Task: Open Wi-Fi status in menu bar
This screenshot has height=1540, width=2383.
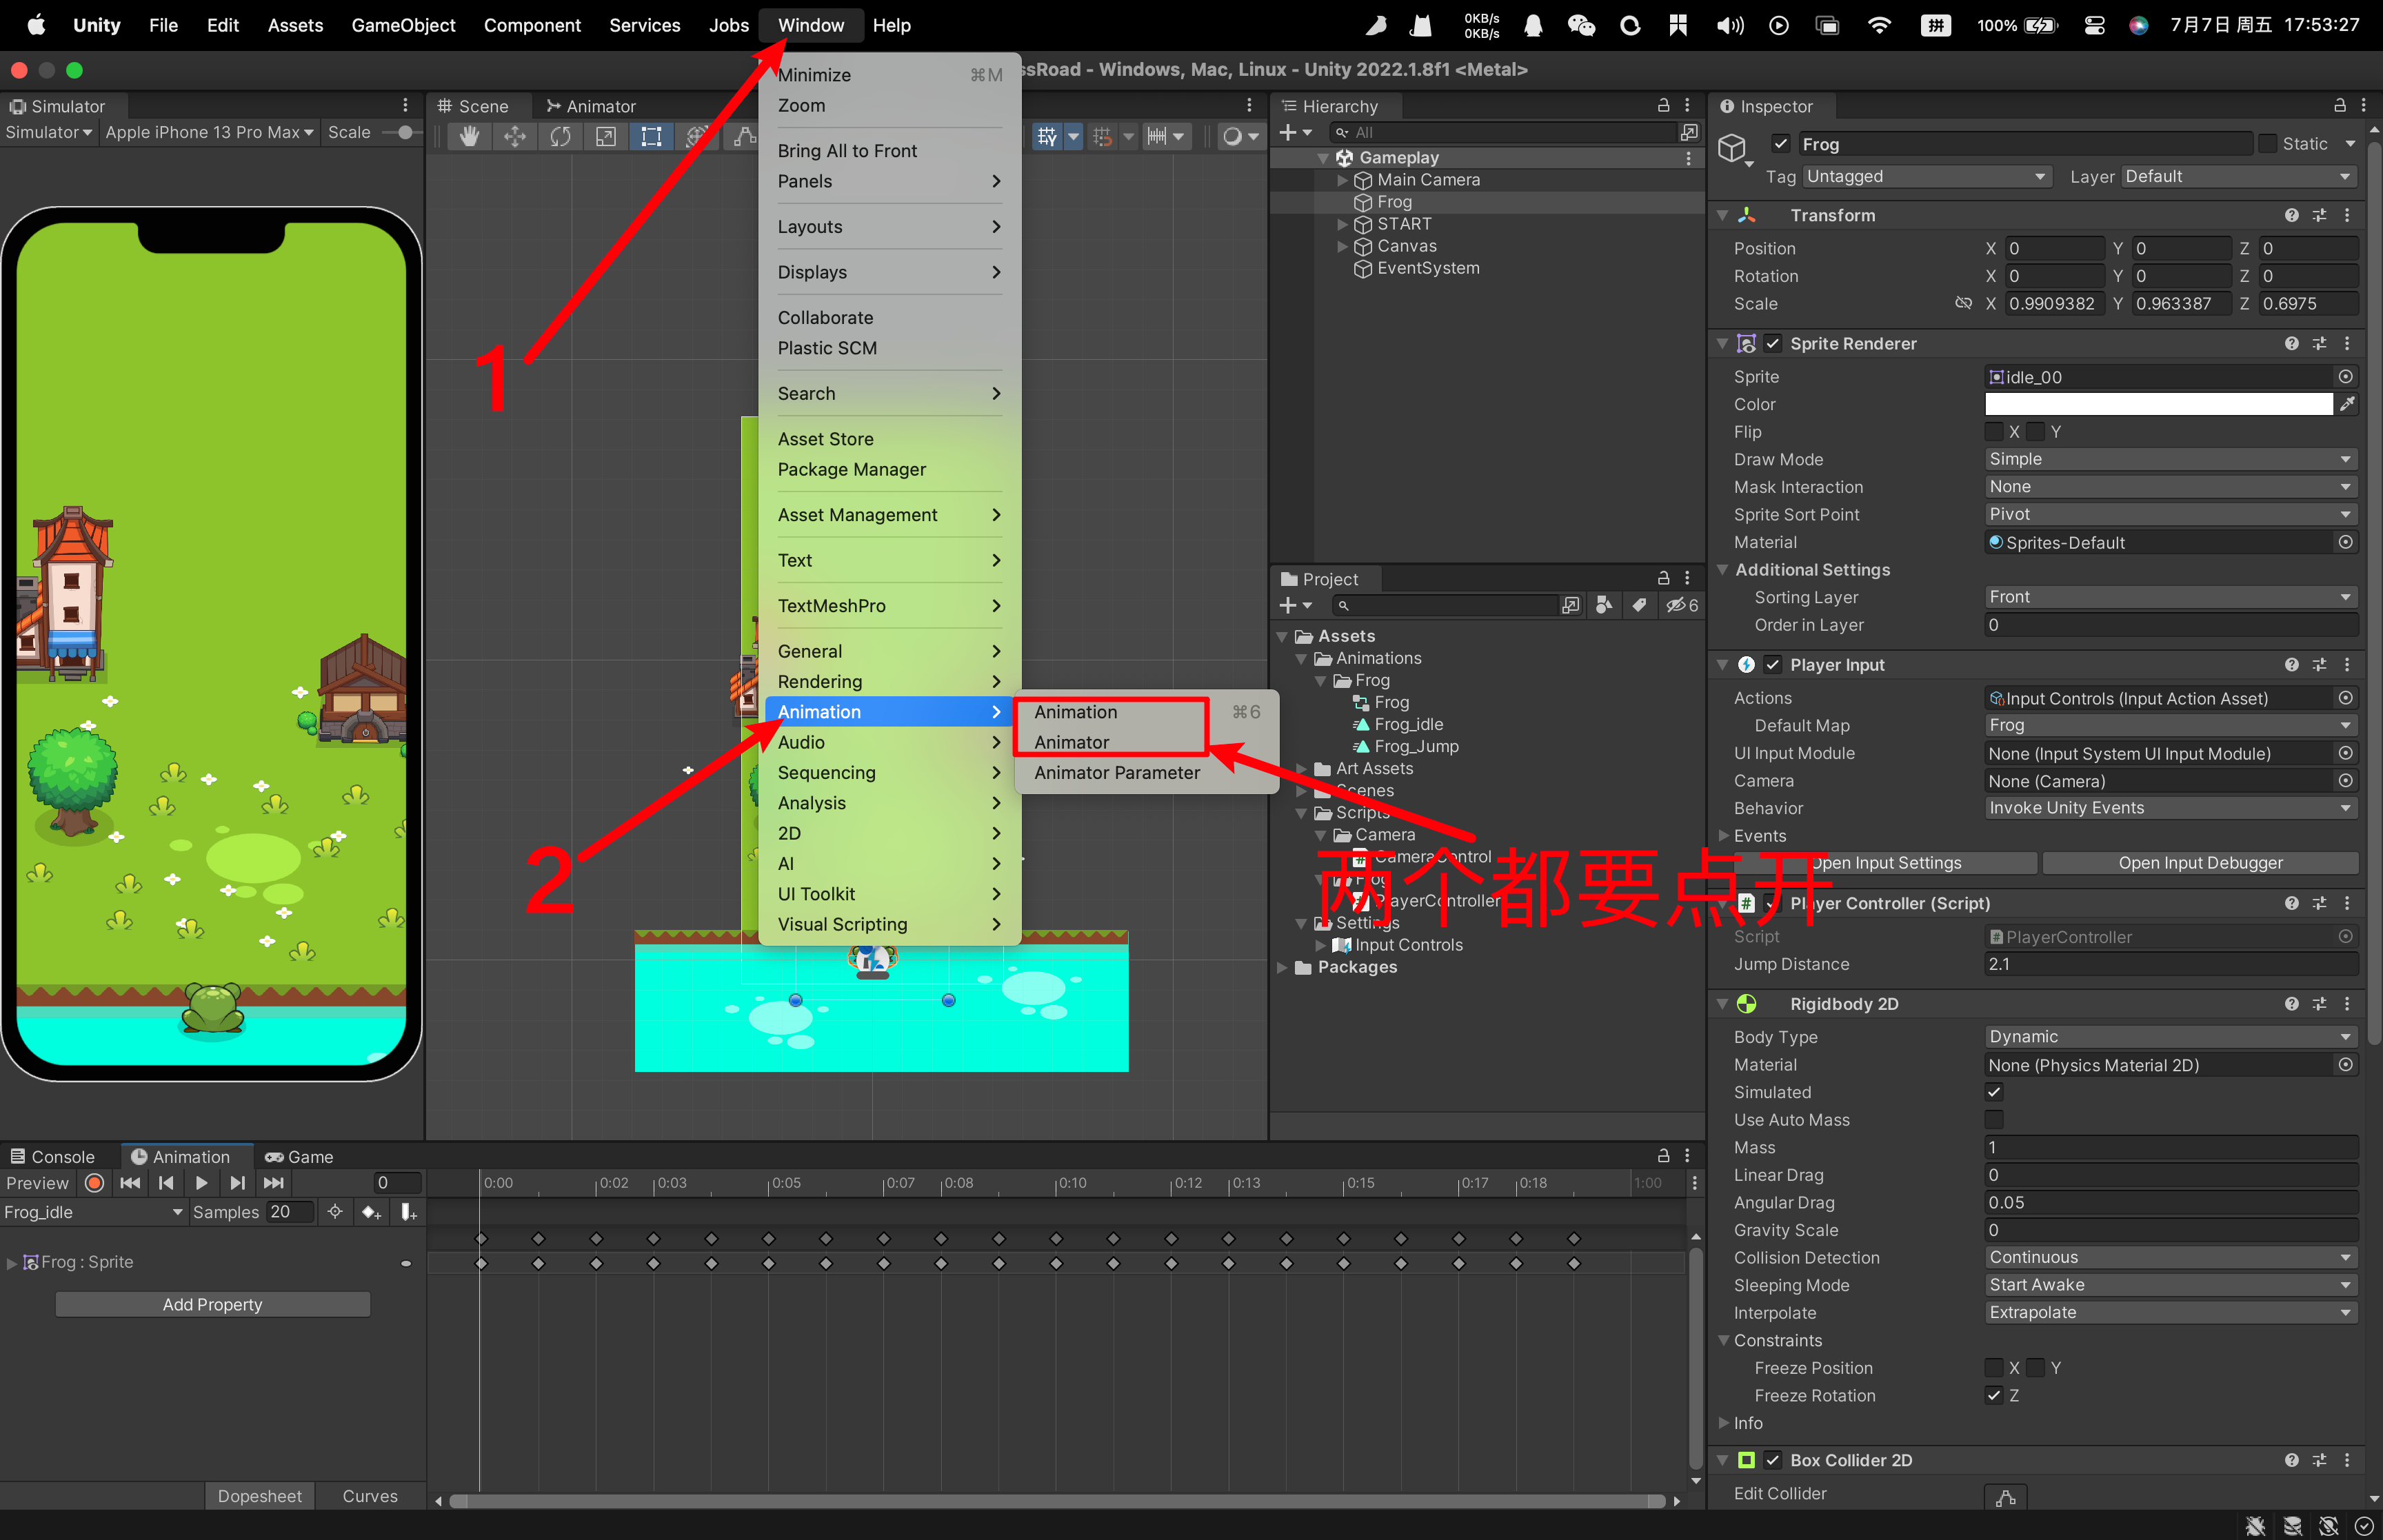Action: (1879, 25)
